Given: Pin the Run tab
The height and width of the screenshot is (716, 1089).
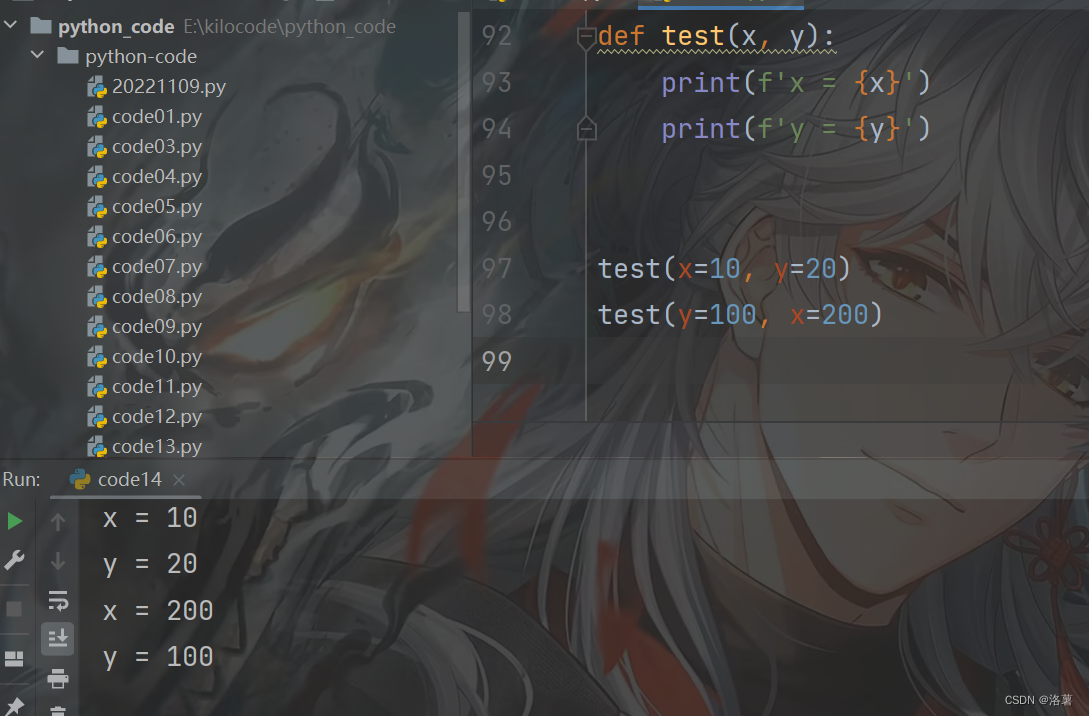Looking at the screenshot, I should point(14,707).
